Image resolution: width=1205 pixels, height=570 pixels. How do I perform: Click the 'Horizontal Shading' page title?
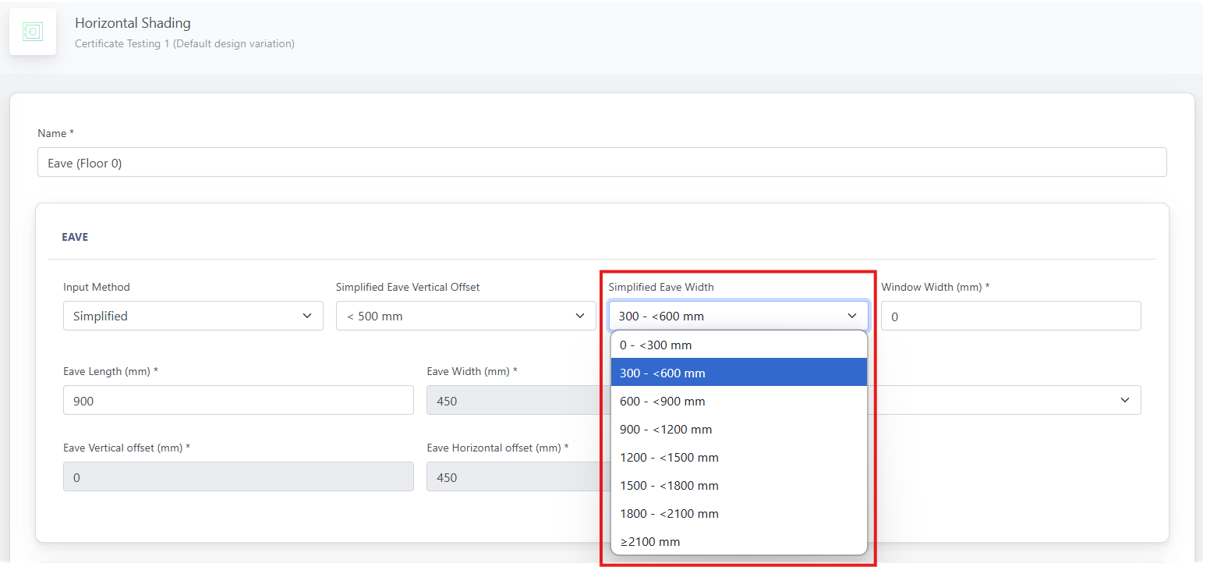tap(133, 23)
